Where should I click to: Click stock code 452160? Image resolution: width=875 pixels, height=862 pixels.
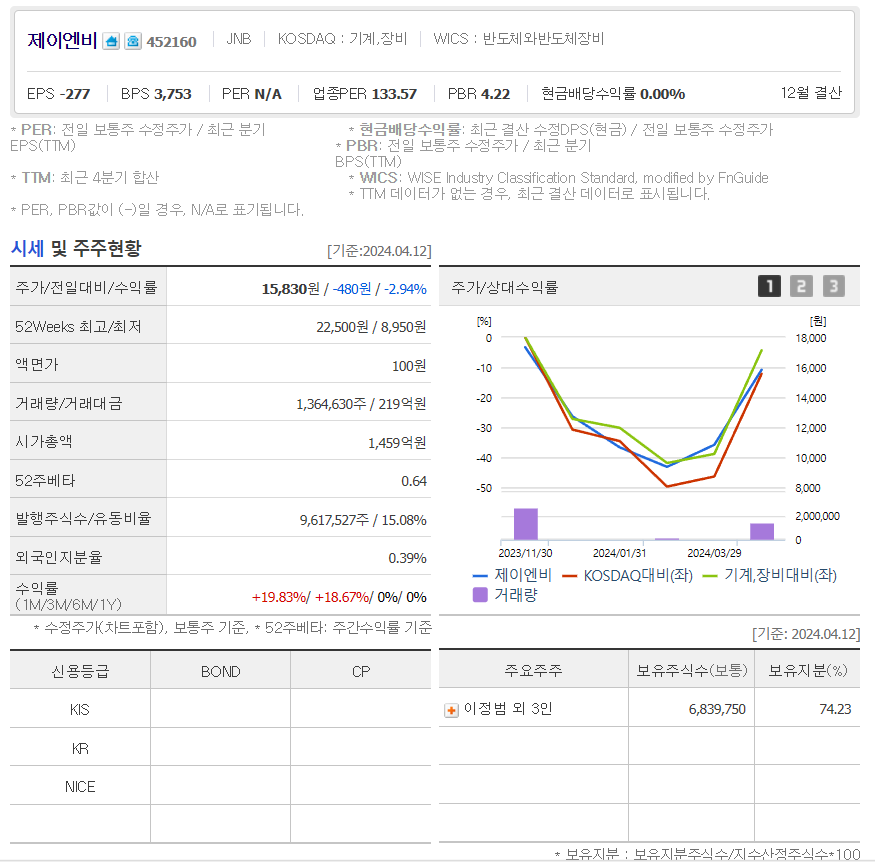coord(171,42)
